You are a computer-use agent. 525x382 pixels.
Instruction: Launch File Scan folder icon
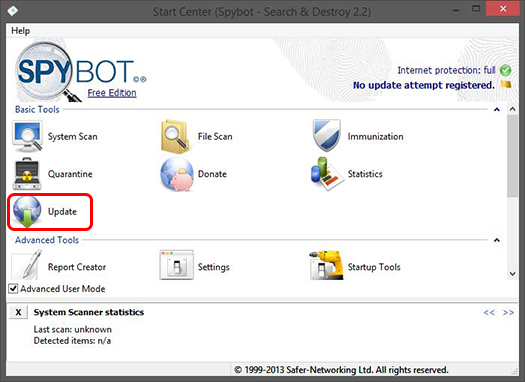coord(175,137)
